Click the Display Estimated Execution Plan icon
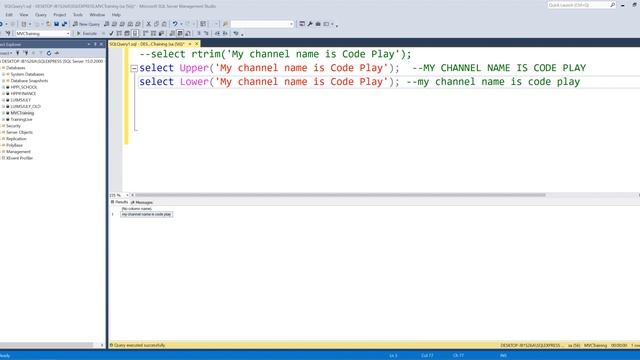This screenshot has height=360, width=640. [x=119, y=33]
